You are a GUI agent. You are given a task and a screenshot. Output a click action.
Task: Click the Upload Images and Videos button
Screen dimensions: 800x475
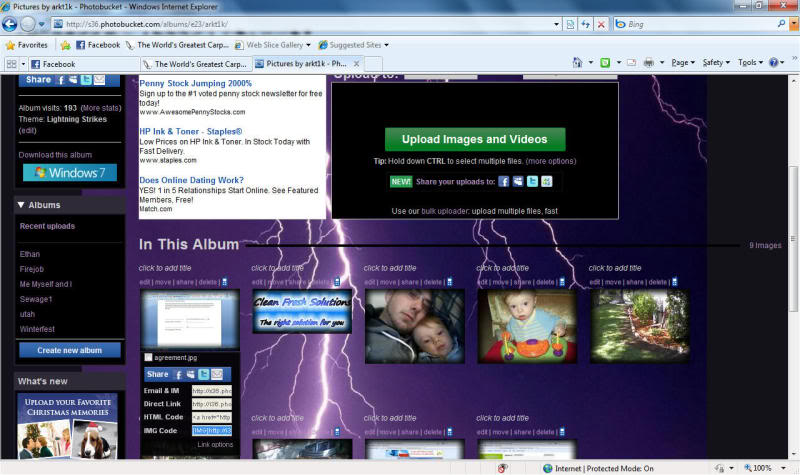pyautogui.click(x=474, y=139)
